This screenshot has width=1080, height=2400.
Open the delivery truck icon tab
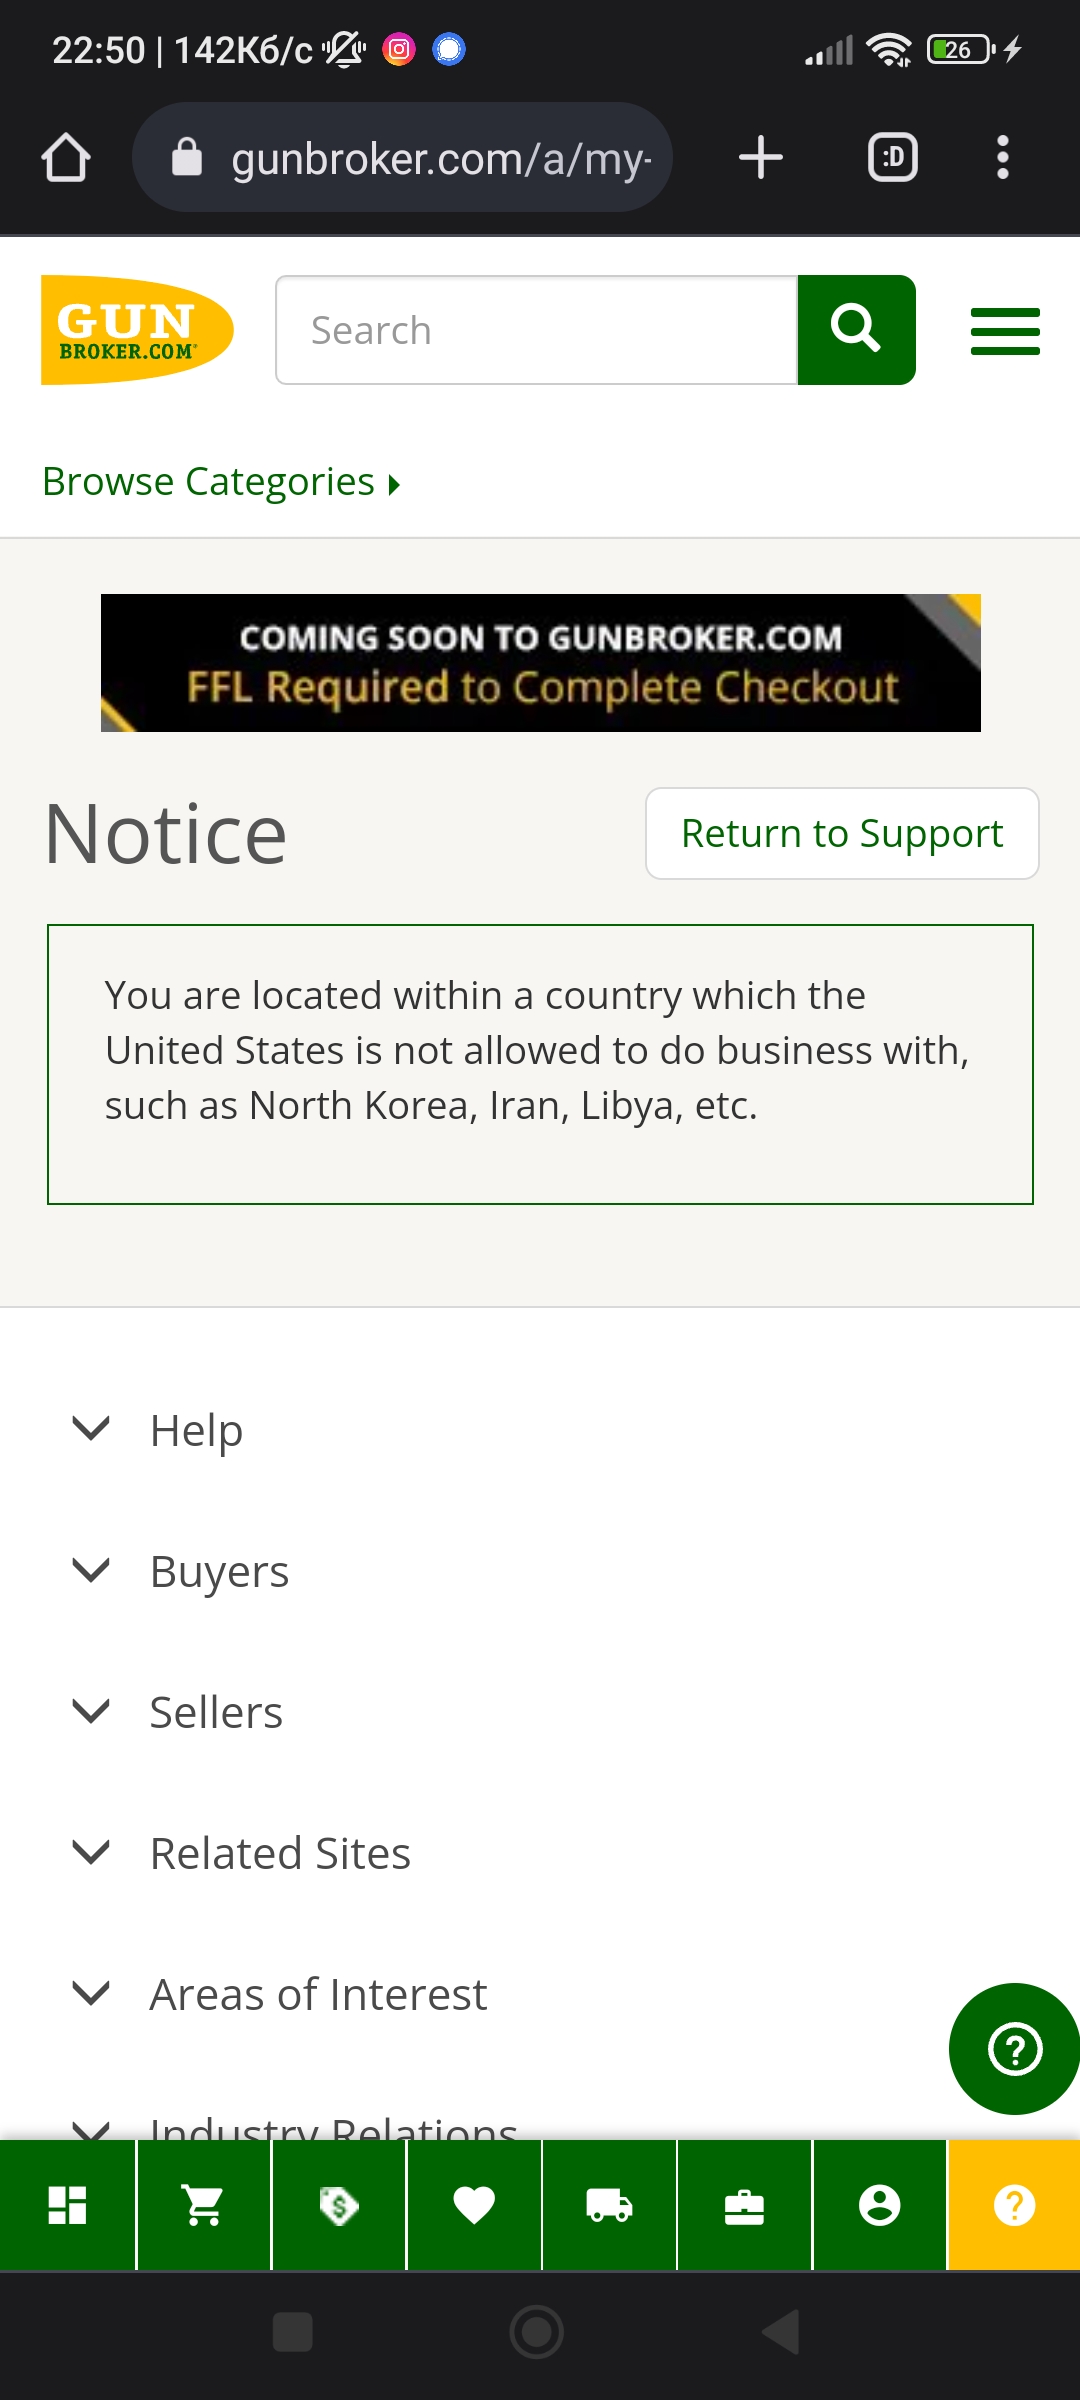point(609,2205)
